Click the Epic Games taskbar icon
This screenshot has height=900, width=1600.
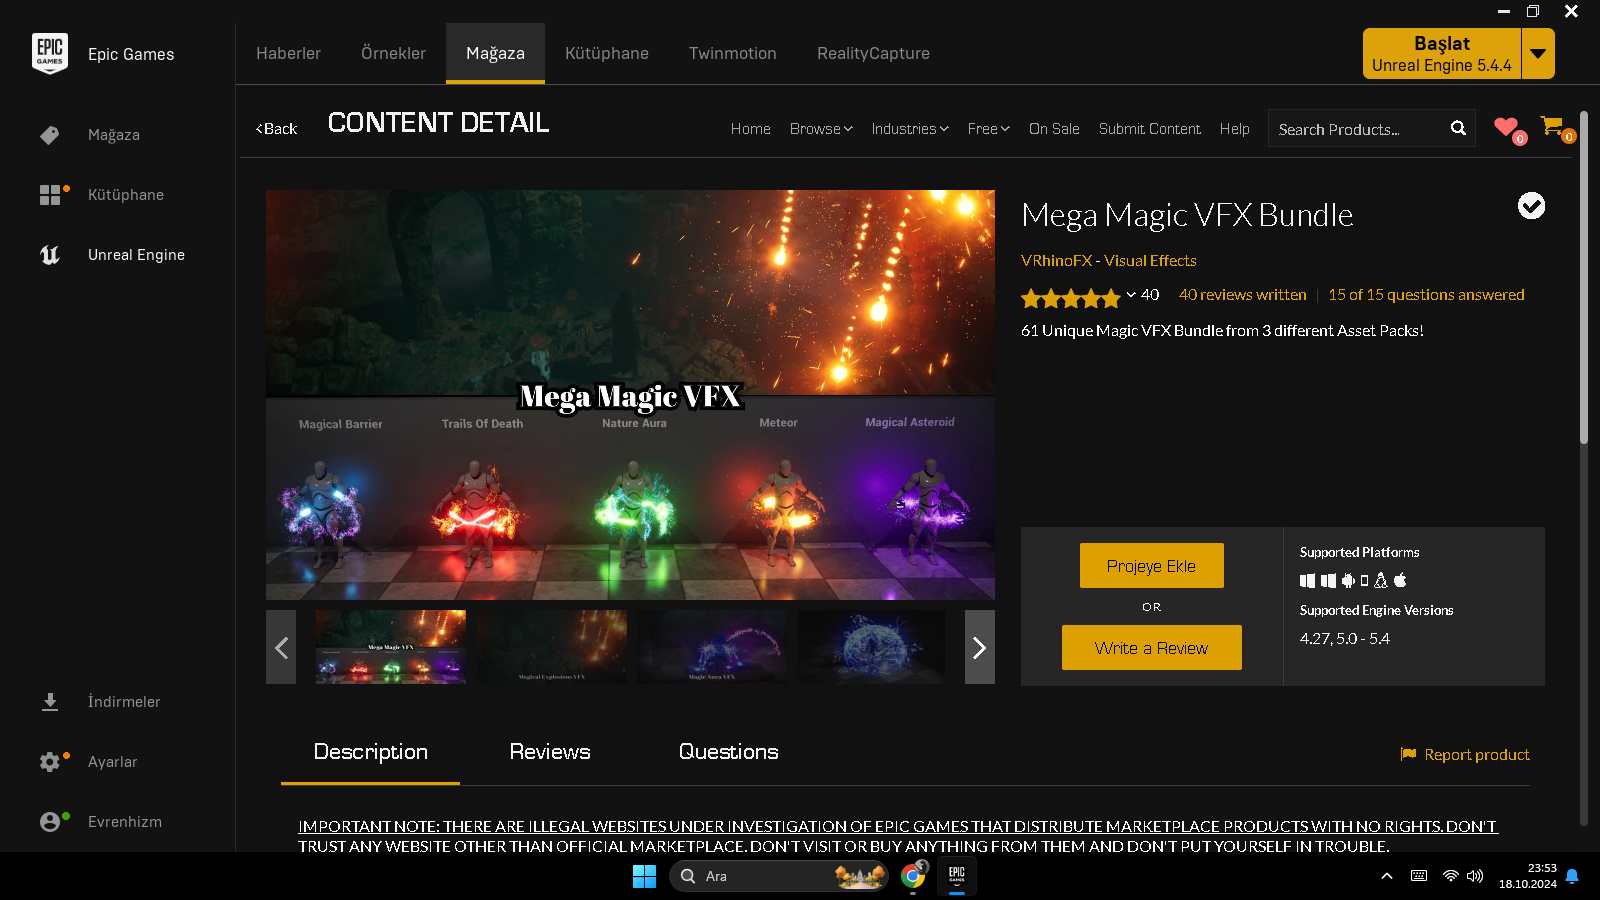pyautogui.click(x=957, y=876)
